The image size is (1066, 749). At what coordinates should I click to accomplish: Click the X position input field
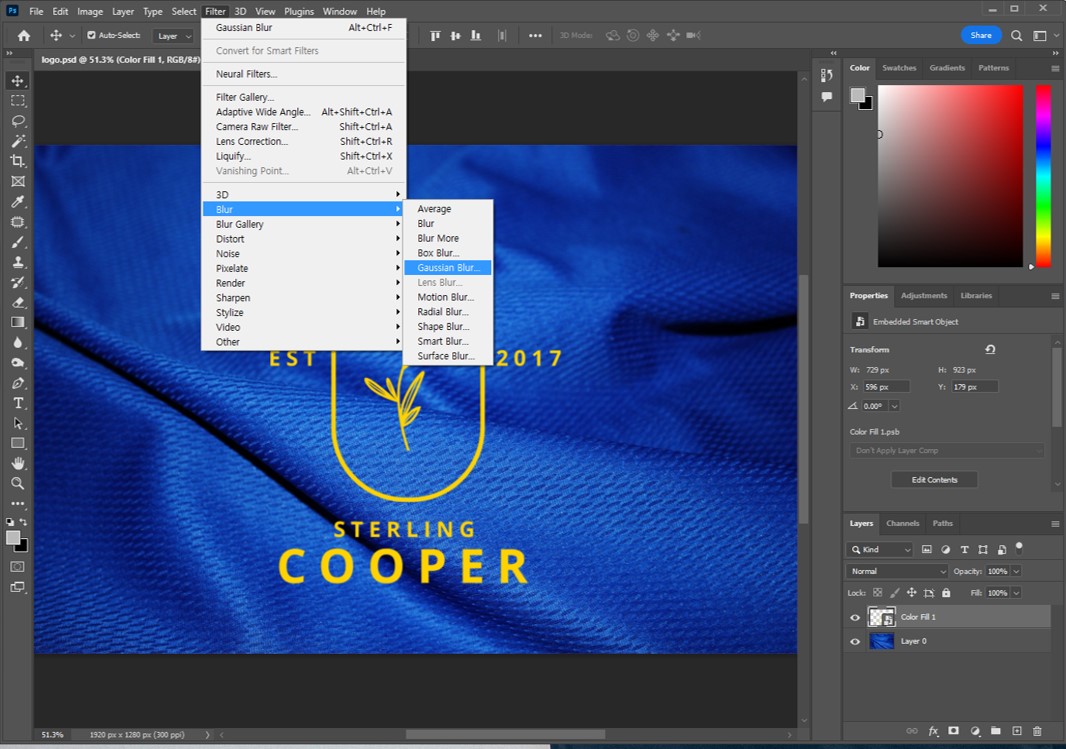[886, 387]
